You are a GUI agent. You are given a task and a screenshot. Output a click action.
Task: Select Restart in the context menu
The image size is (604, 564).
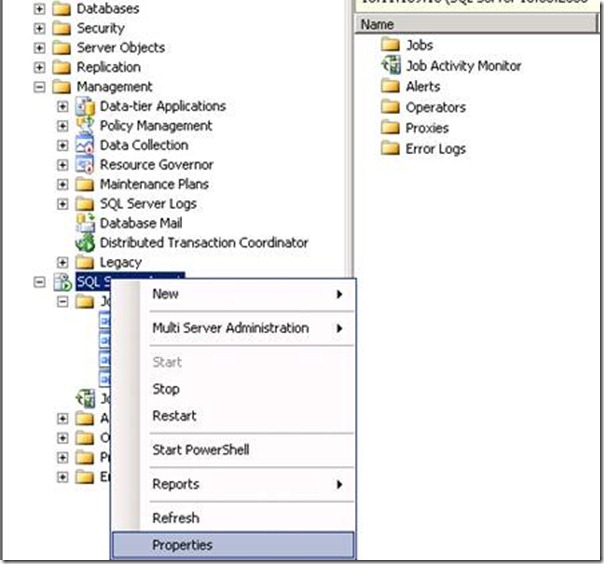click(x=174, y=416)
